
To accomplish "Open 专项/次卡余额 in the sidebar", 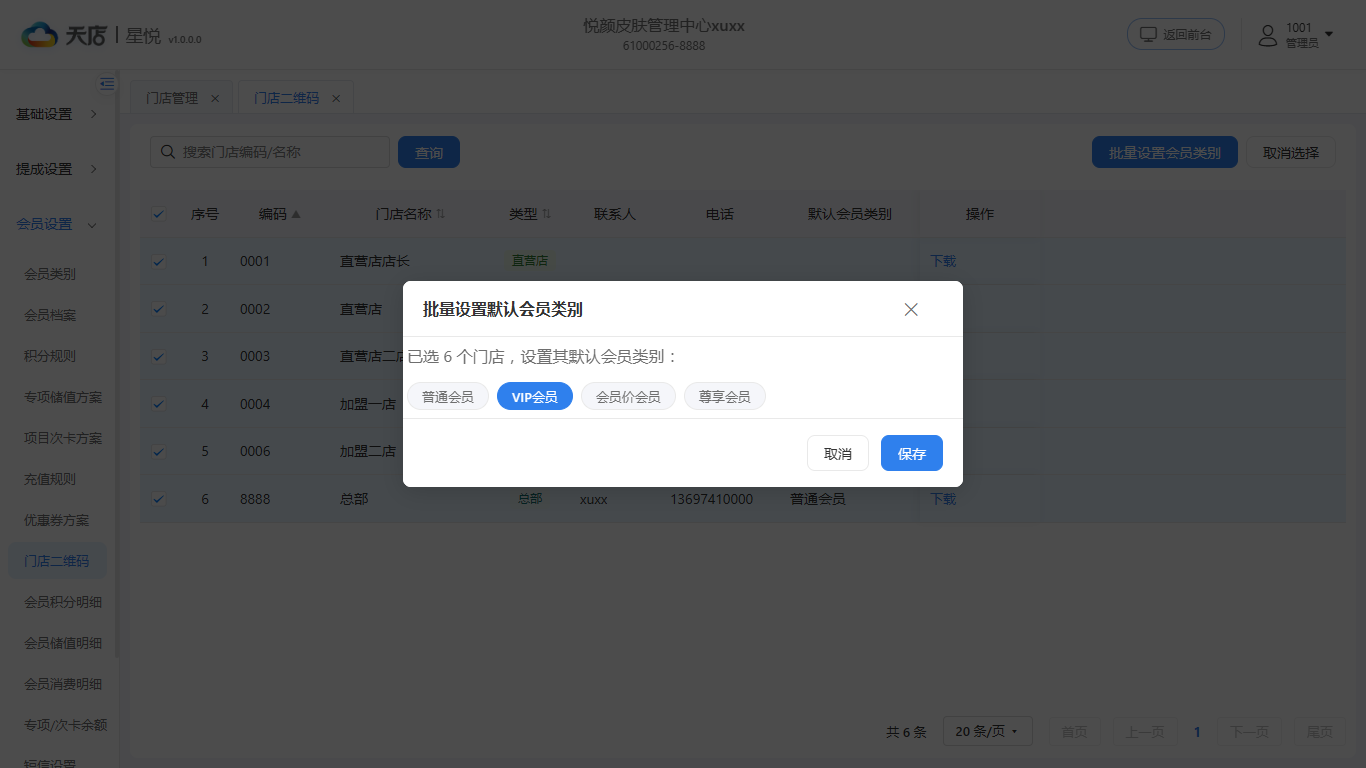I will coord(65,725).
